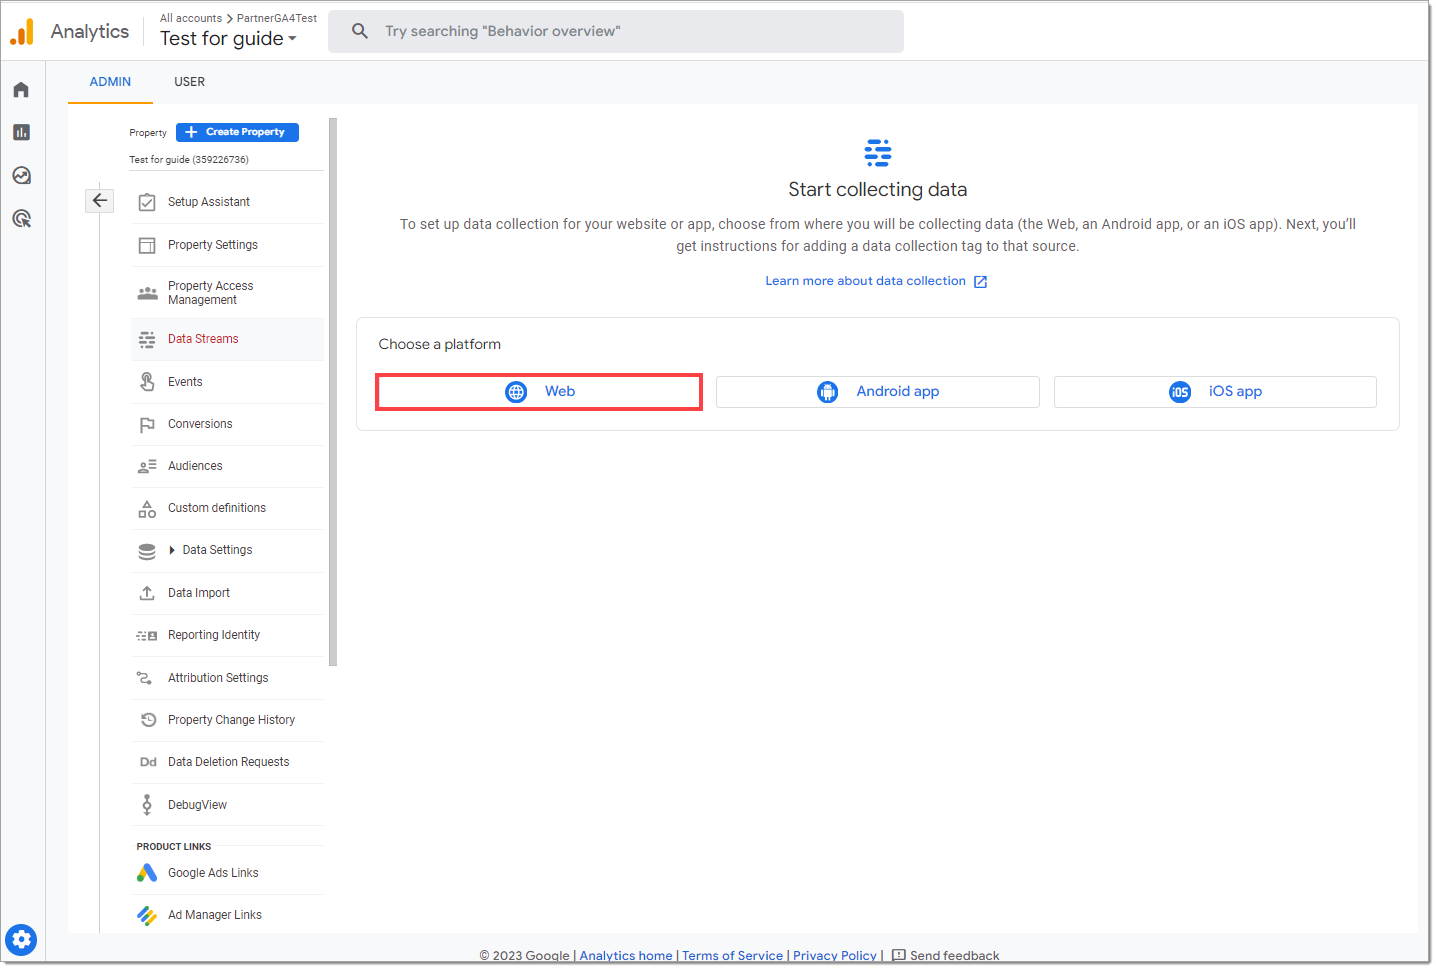Viewport: 1436px width, 969px height.
Task: Choose the iOS app platform button
Action: click(x=1215, y=392)
